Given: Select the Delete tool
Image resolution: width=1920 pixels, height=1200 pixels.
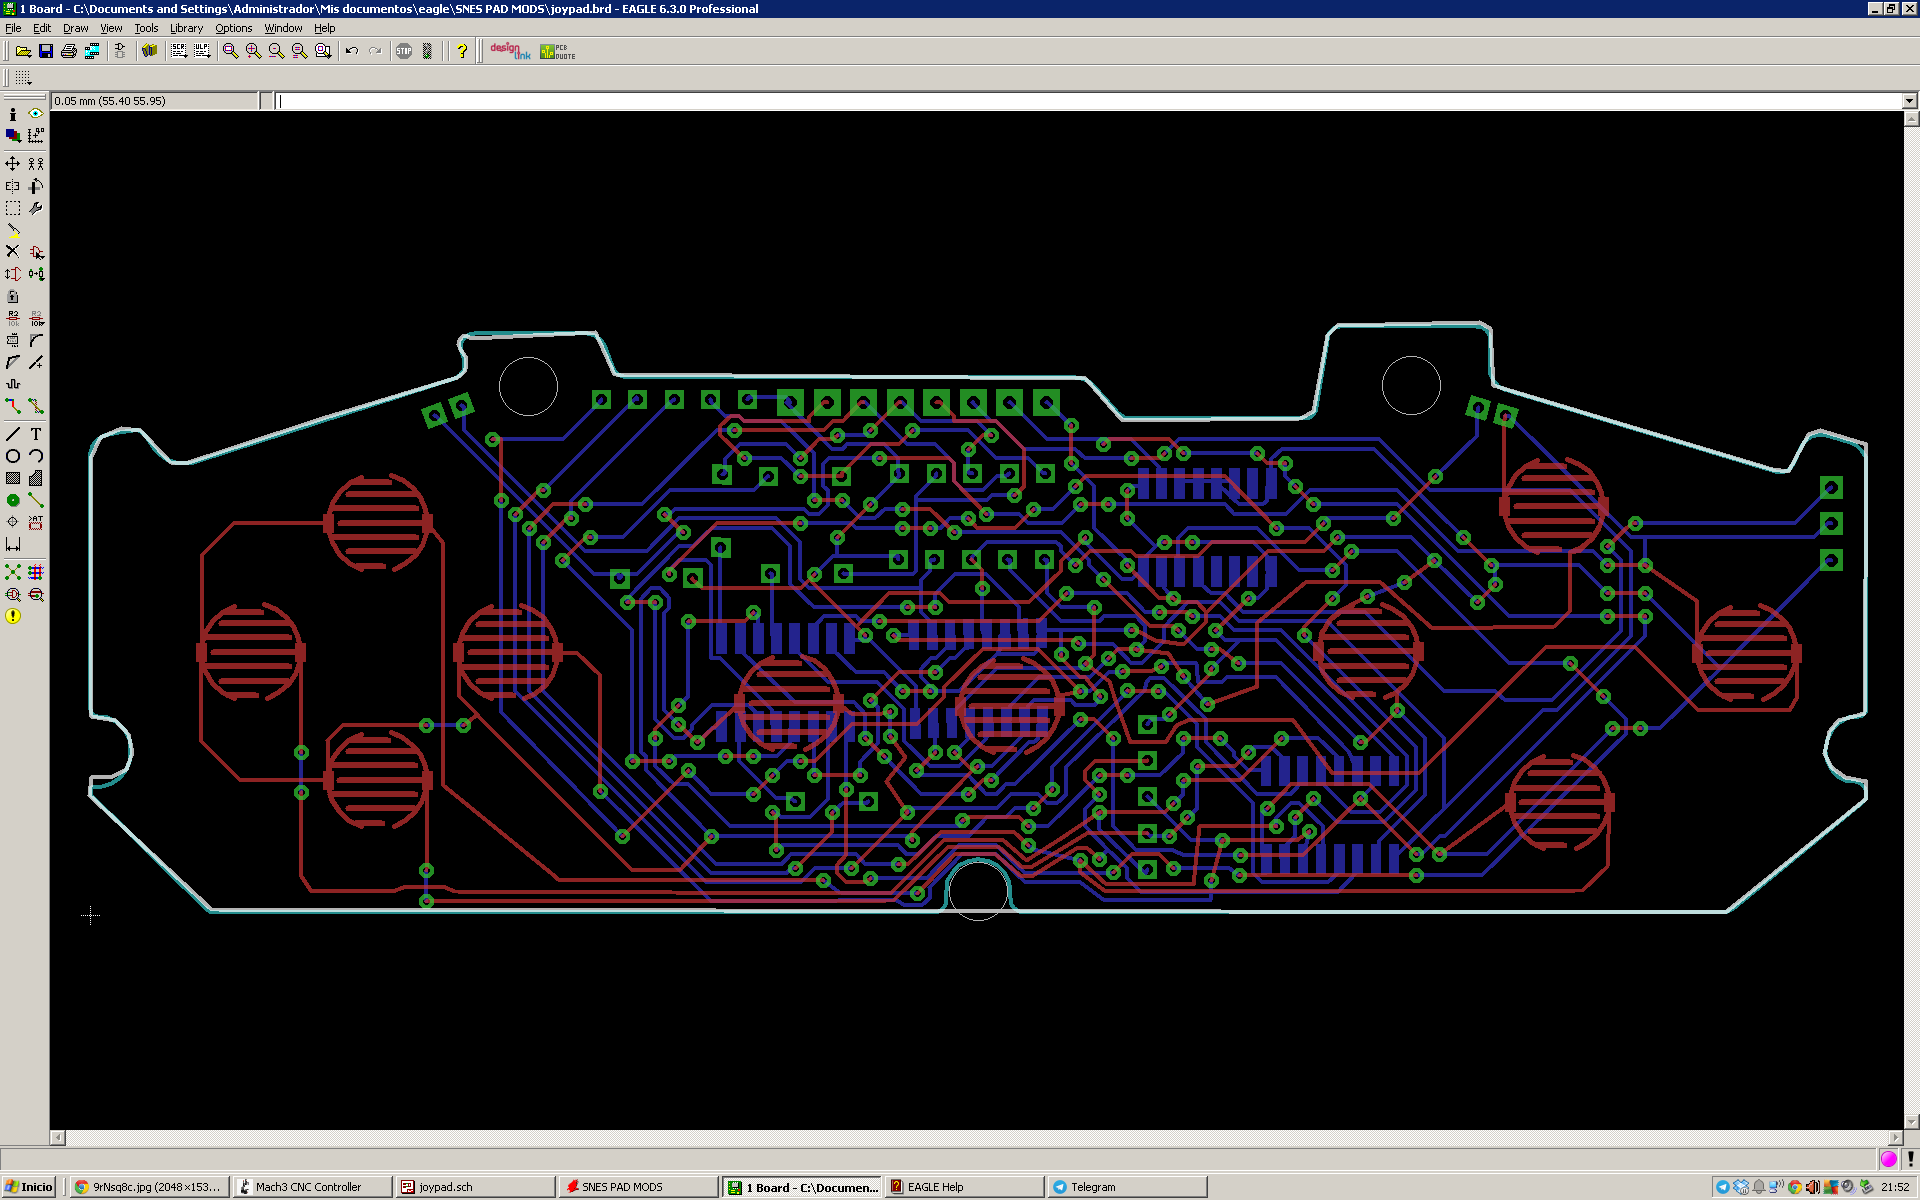Looking at the screenshot, I should point(13,251).
